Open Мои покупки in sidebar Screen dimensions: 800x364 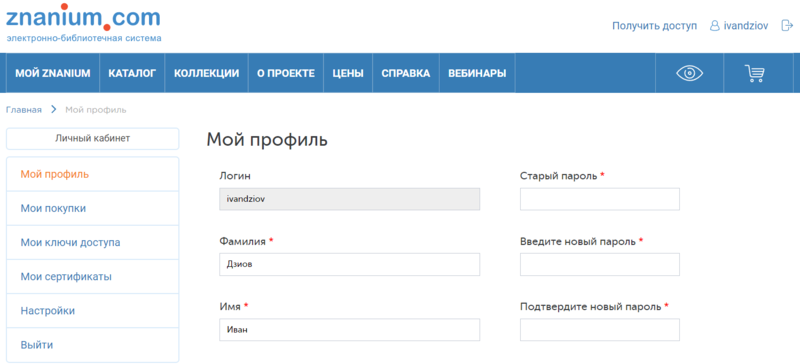coord(92,208)
